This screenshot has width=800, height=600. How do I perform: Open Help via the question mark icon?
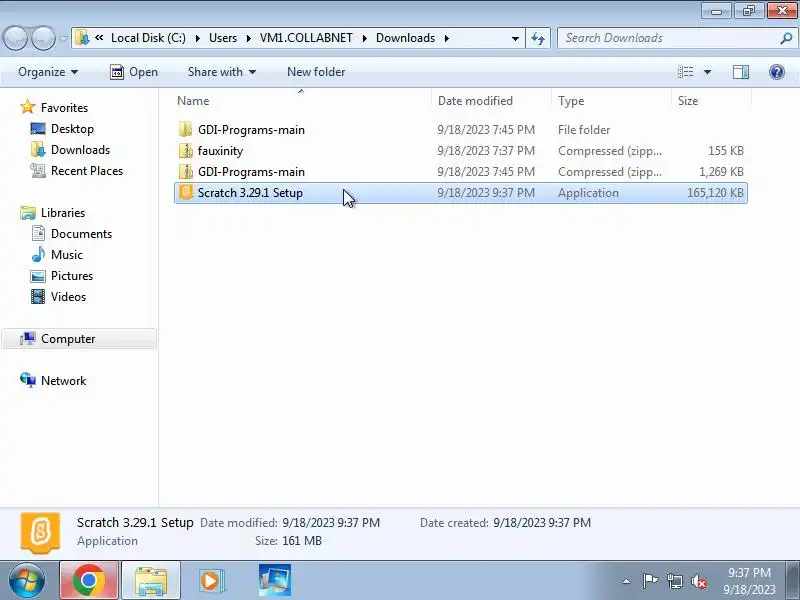777,72
